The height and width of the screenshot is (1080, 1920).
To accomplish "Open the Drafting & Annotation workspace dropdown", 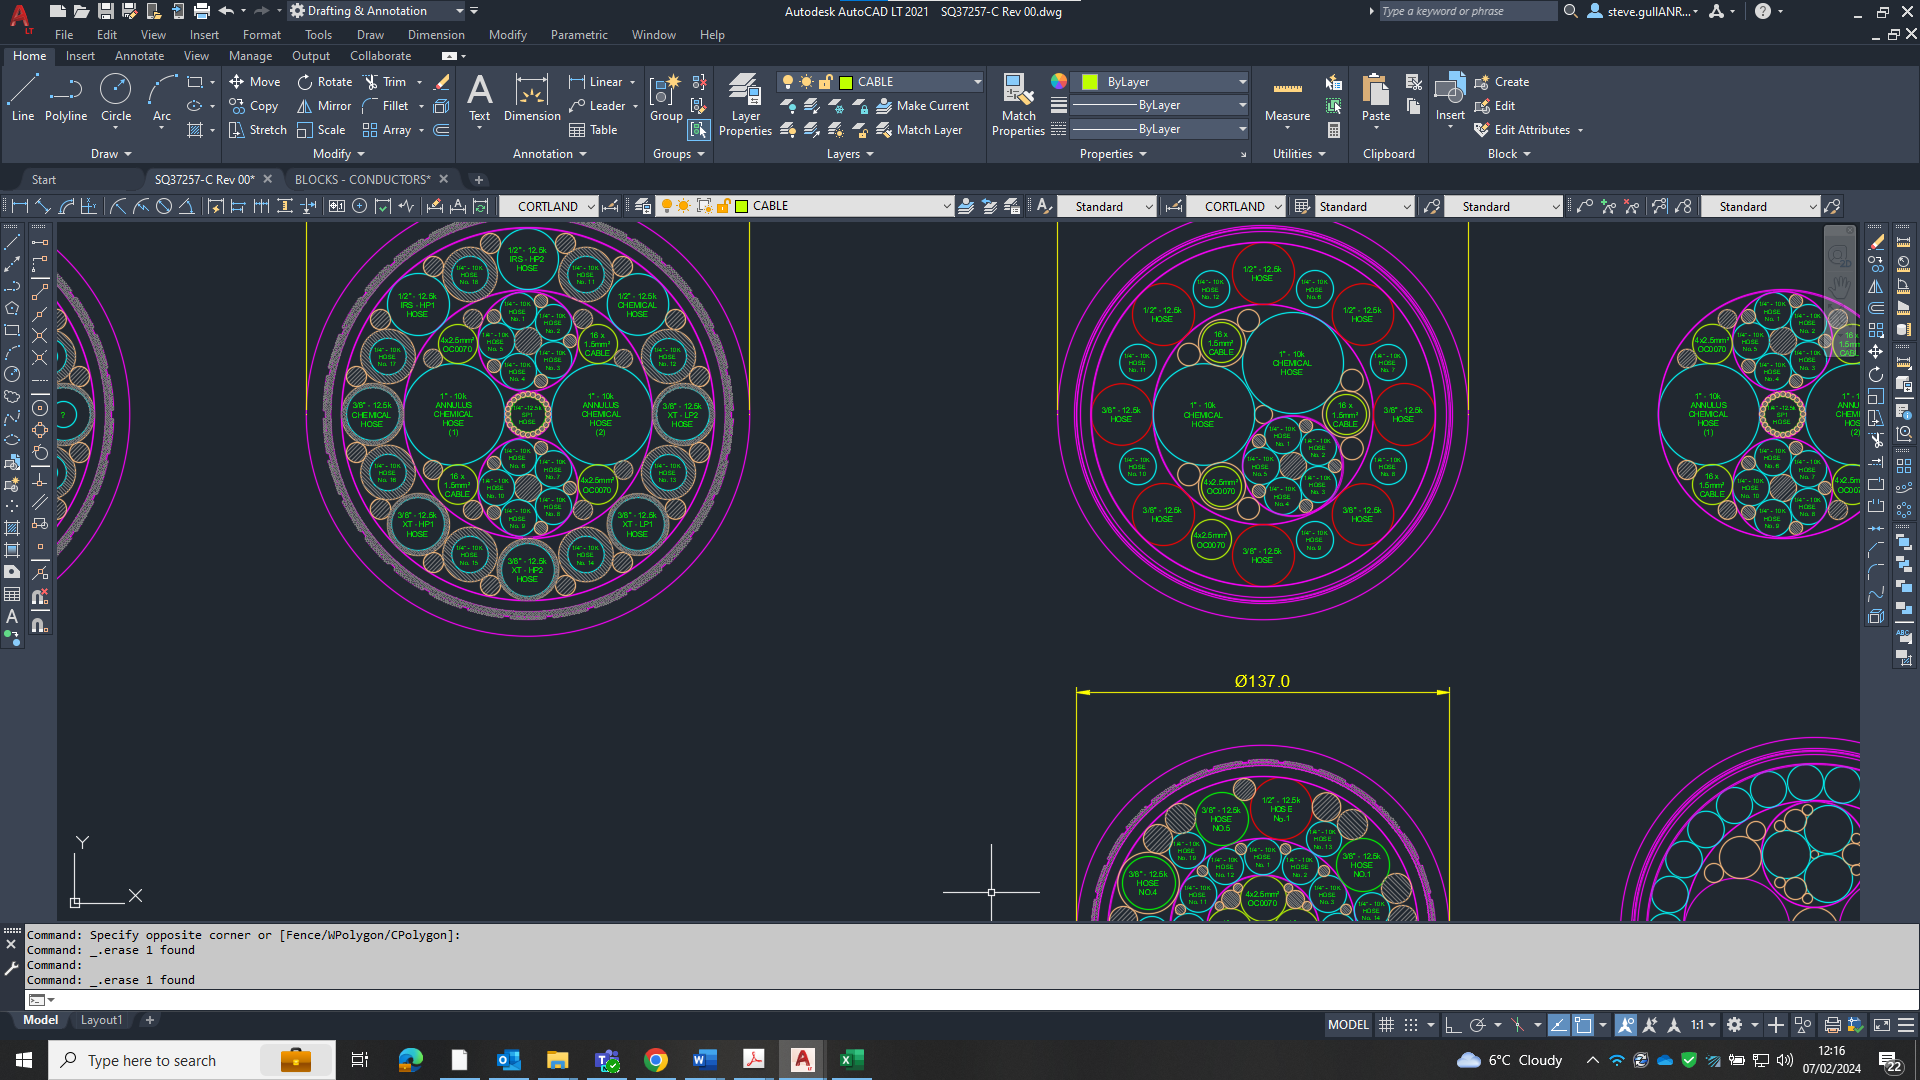I will click(460, 10).
